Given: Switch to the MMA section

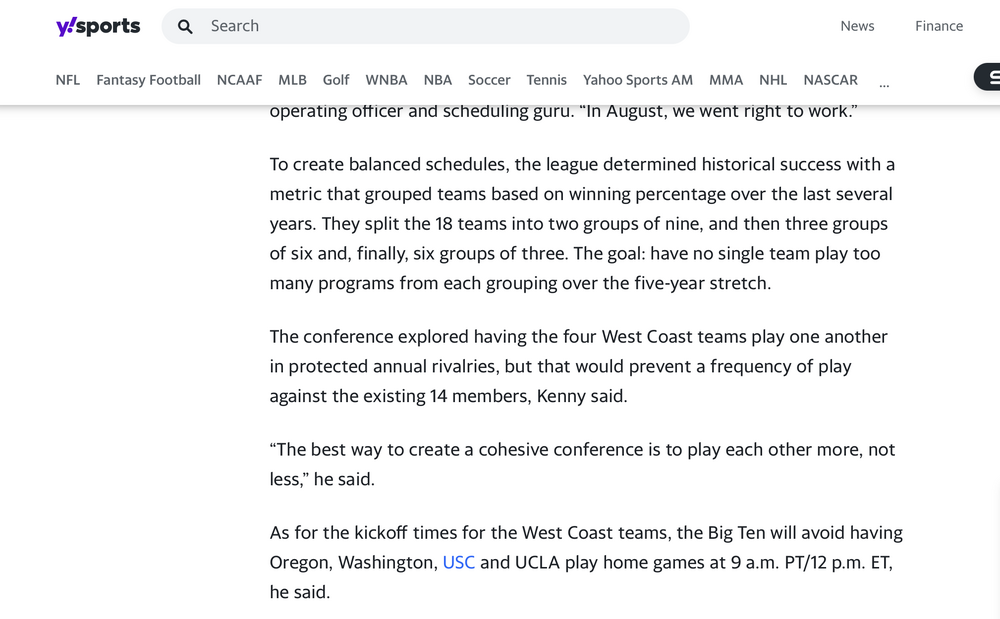Looking at the screenshot, I should tap(726, 80).
